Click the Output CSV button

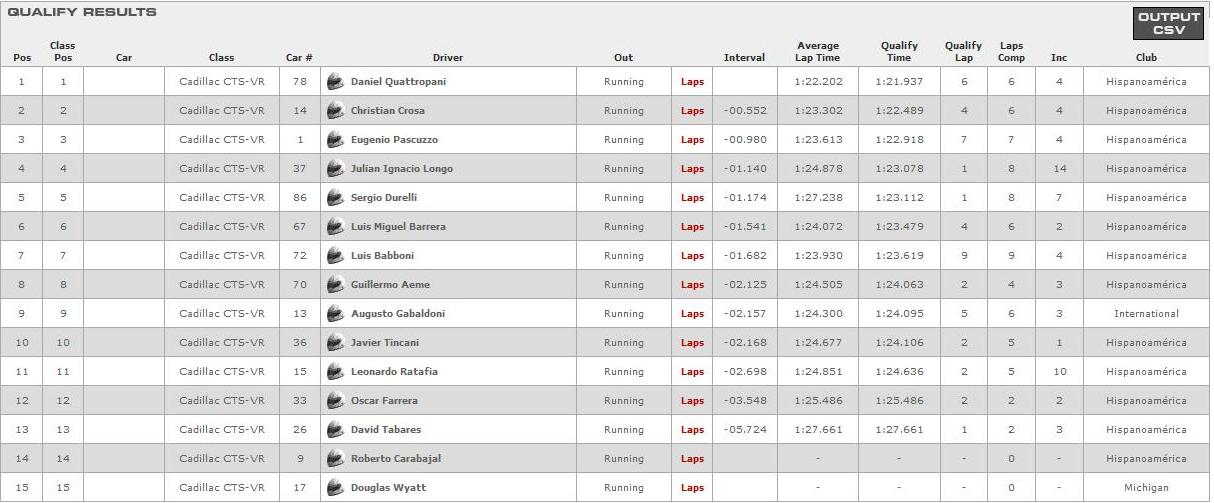(1168, 23)
